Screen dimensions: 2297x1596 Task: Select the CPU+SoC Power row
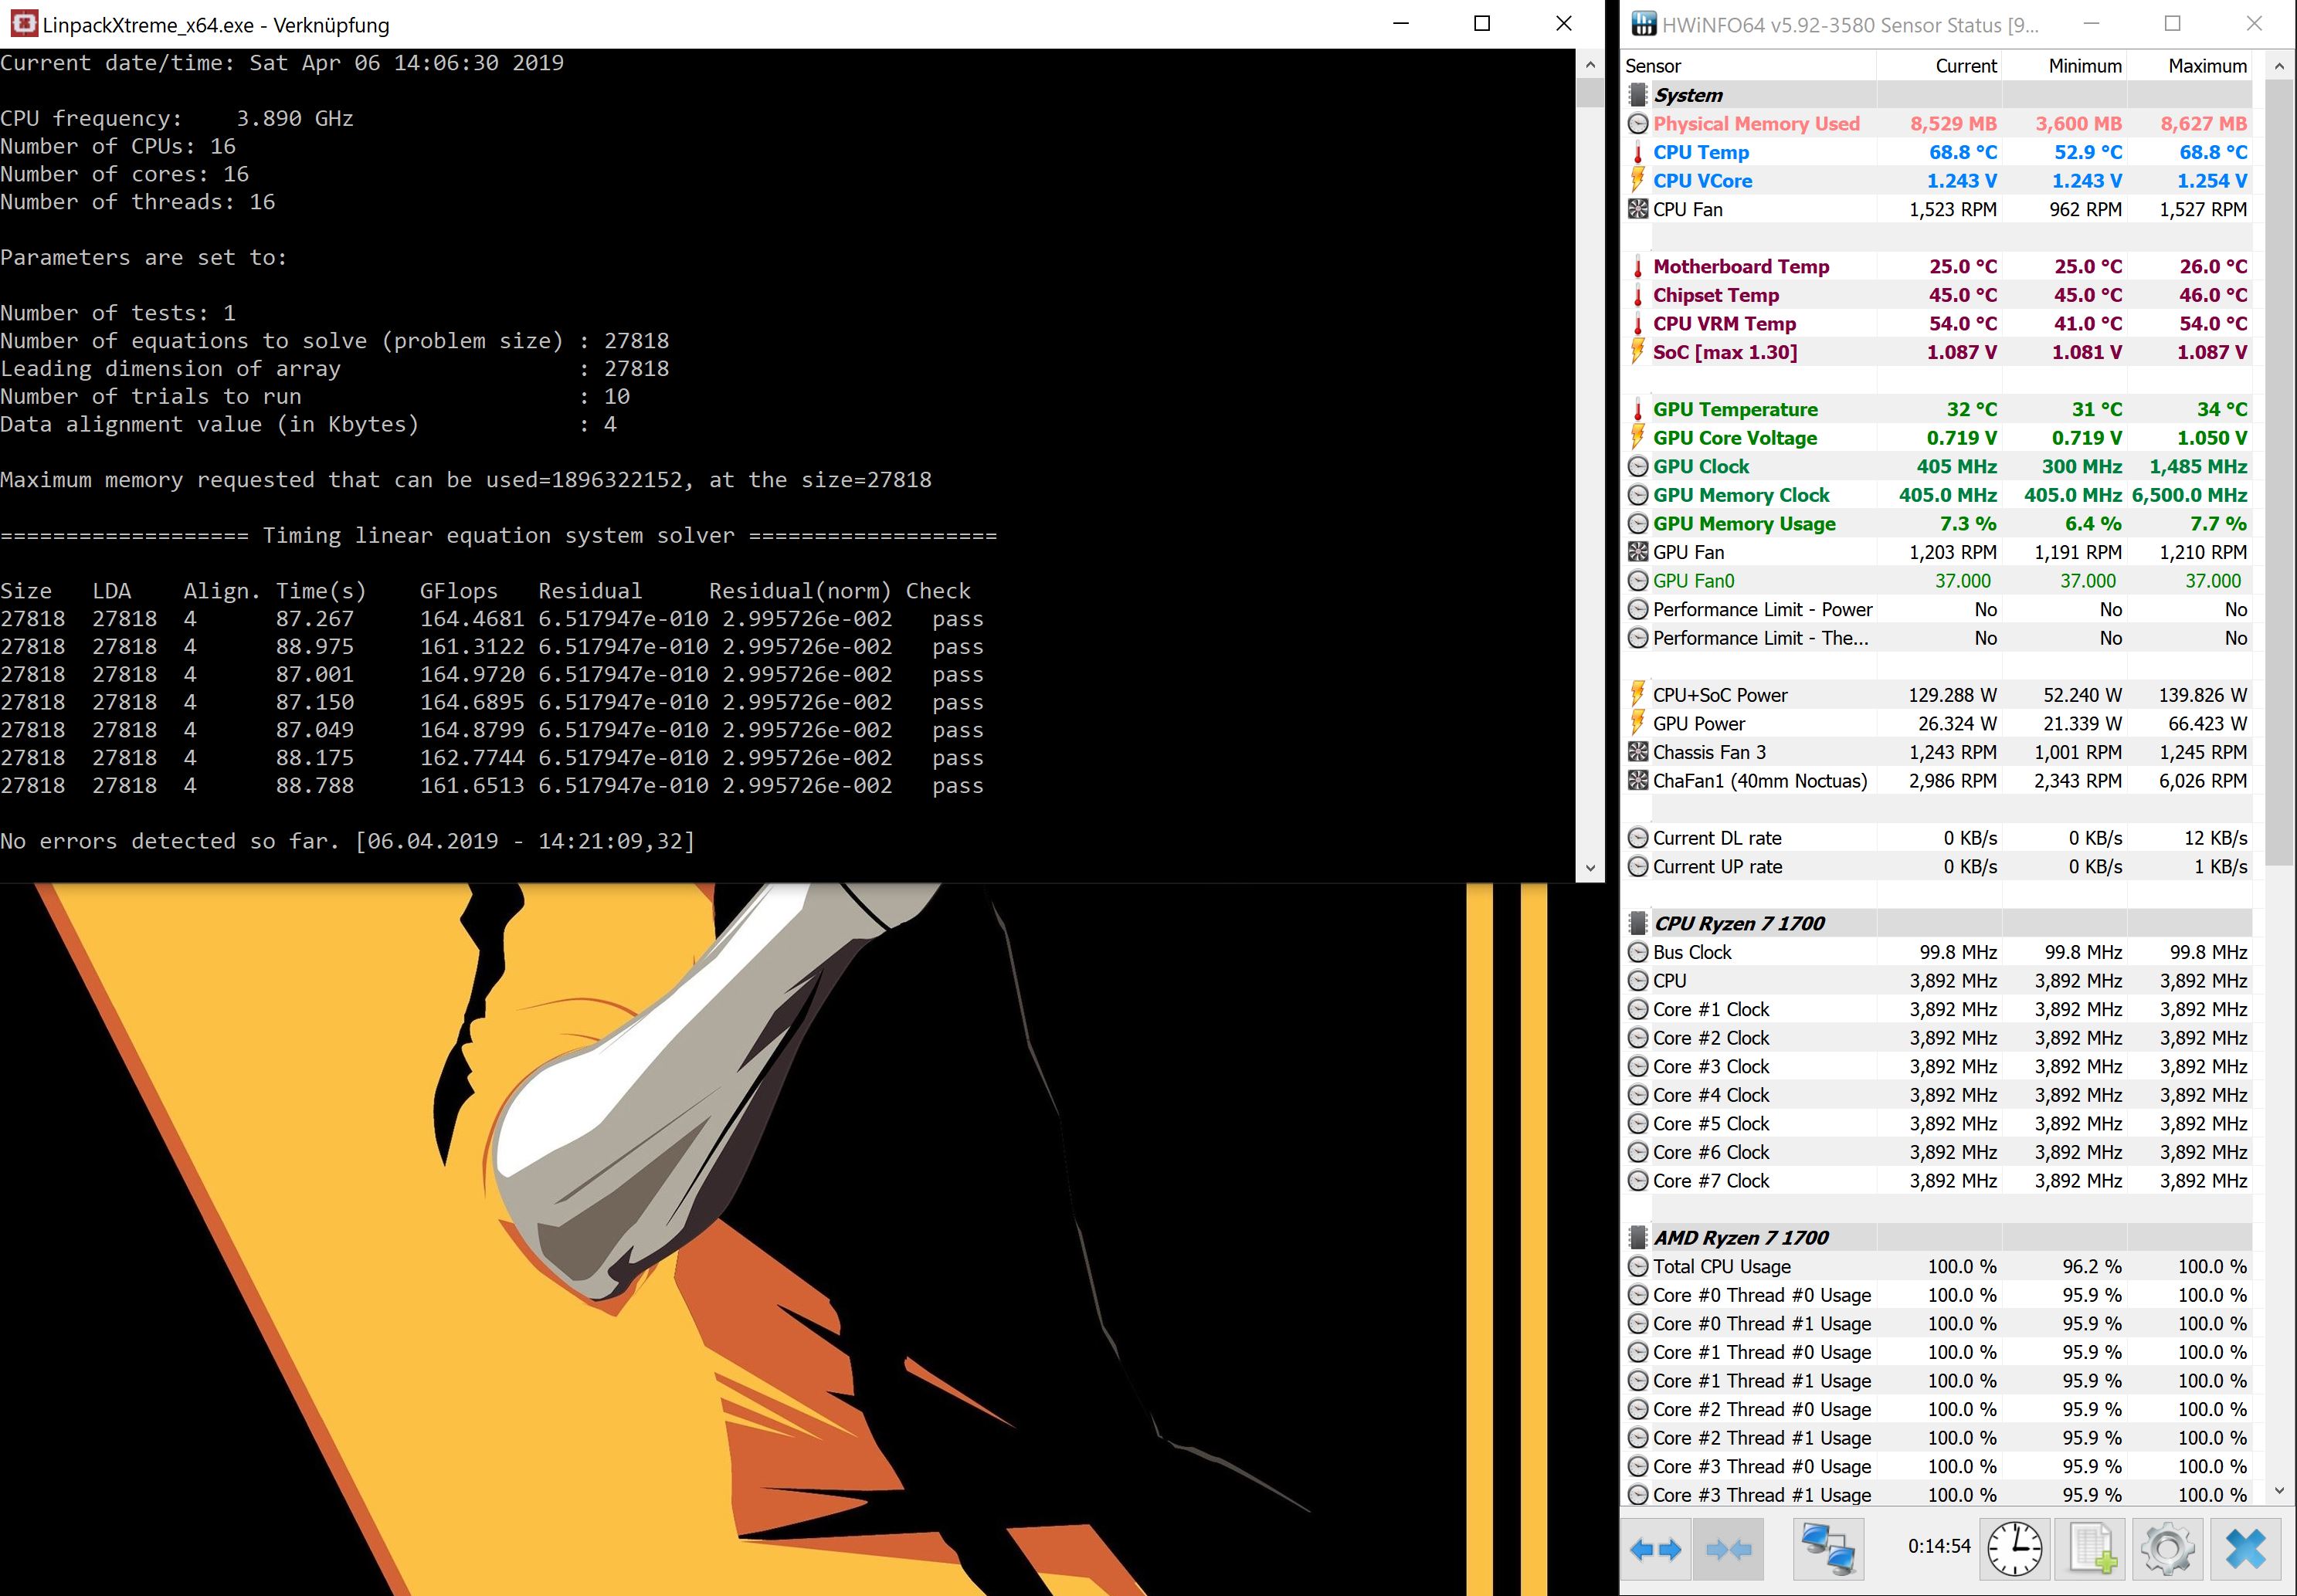(x=1719, y=695)
